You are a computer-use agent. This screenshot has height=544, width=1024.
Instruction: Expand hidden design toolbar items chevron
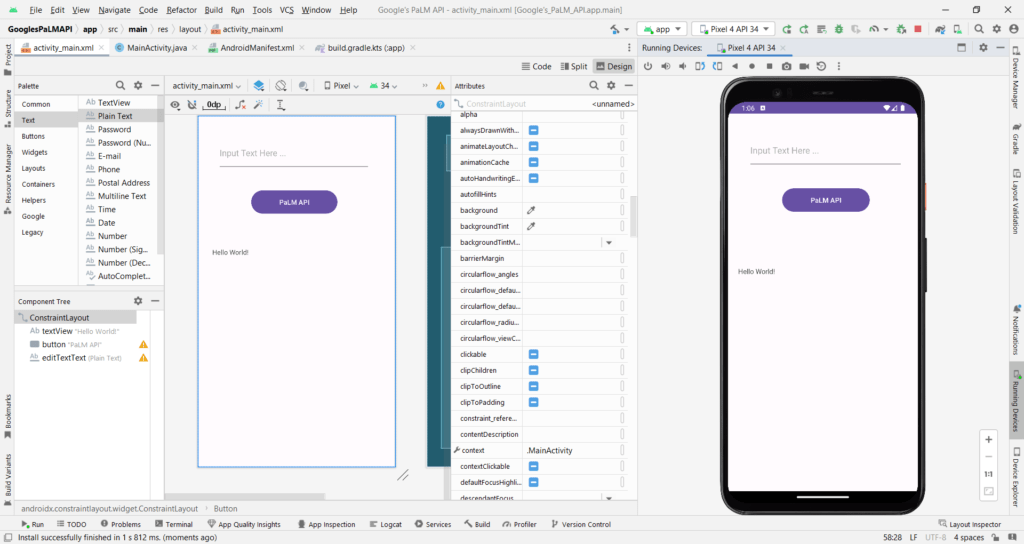point(425,86)
